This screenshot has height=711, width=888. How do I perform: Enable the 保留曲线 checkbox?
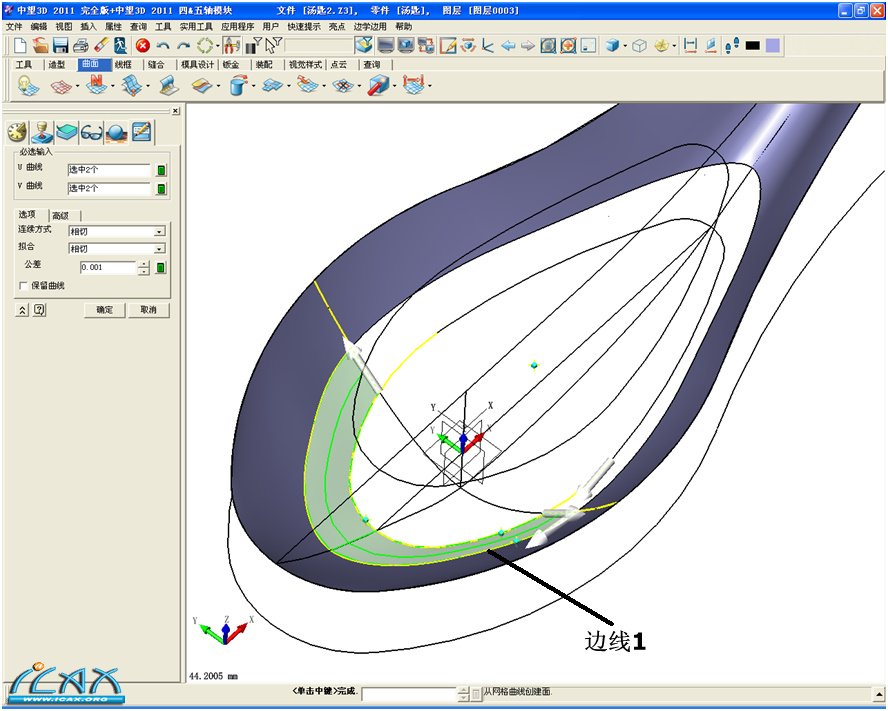(24, 286)
